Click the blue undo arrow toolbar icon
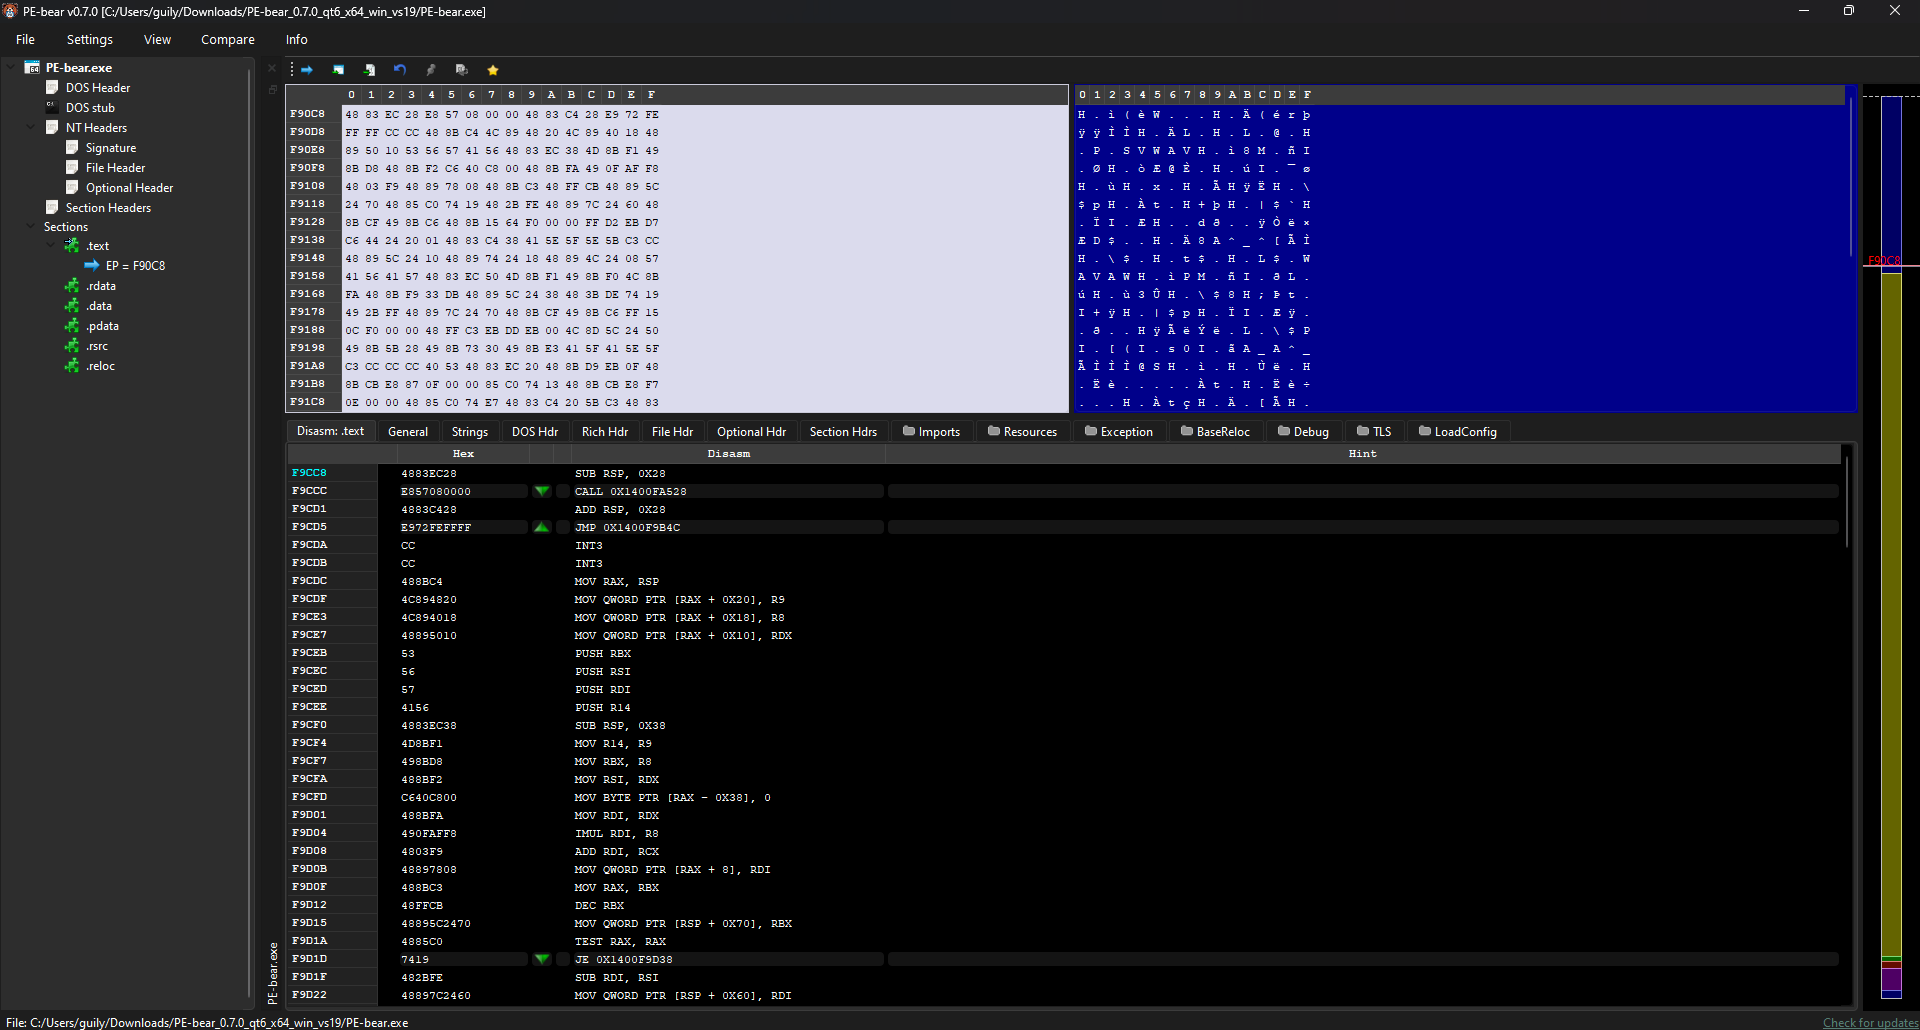The height and width of the screenshot is (1030, 1920). tap(400, 70)
